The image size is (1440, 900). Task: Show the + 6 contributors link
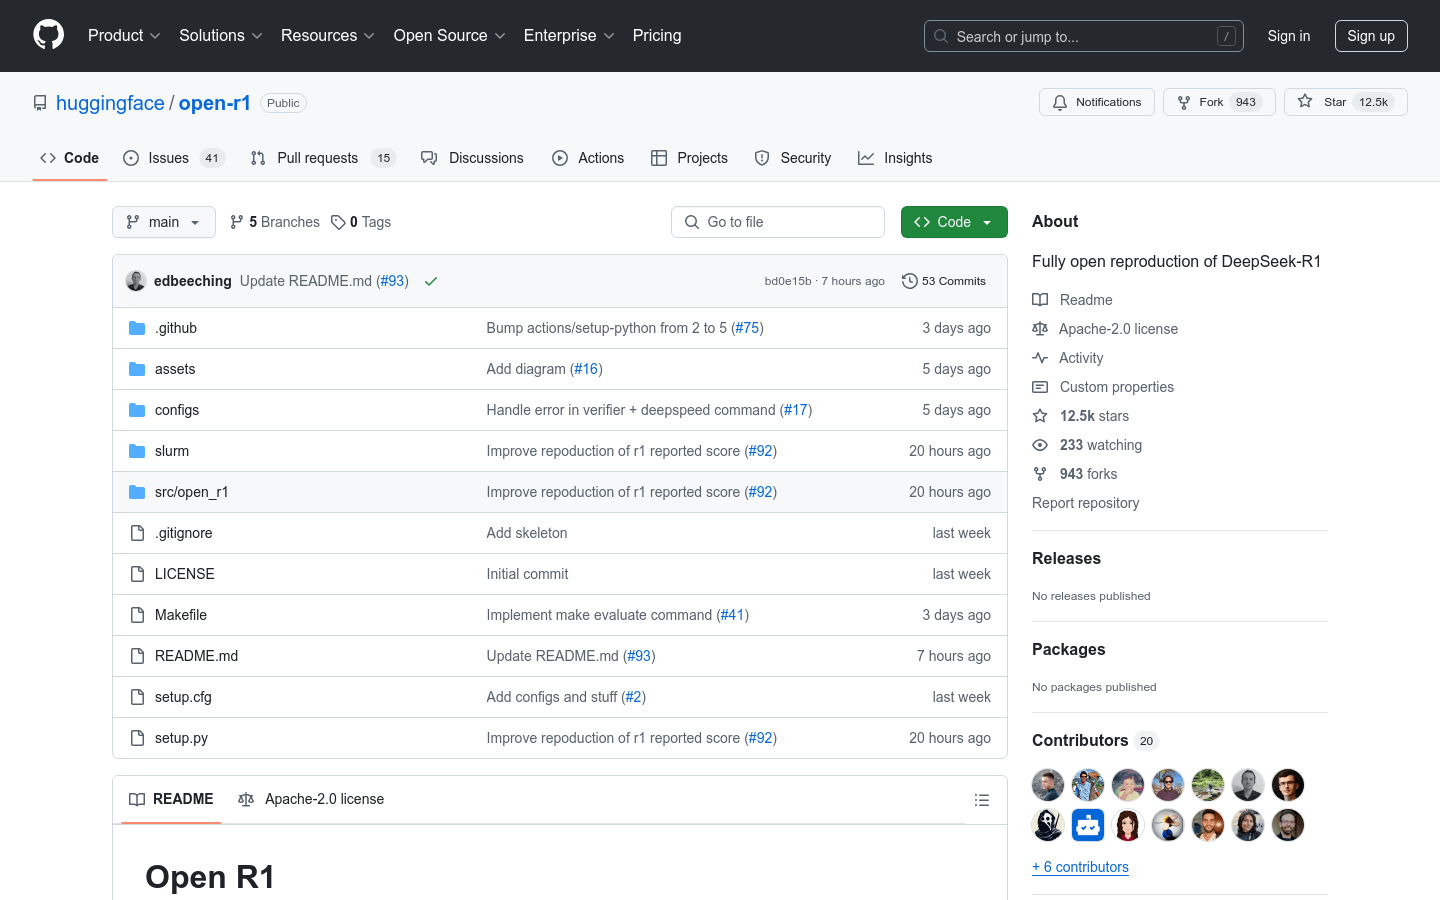pos(1080,867)
